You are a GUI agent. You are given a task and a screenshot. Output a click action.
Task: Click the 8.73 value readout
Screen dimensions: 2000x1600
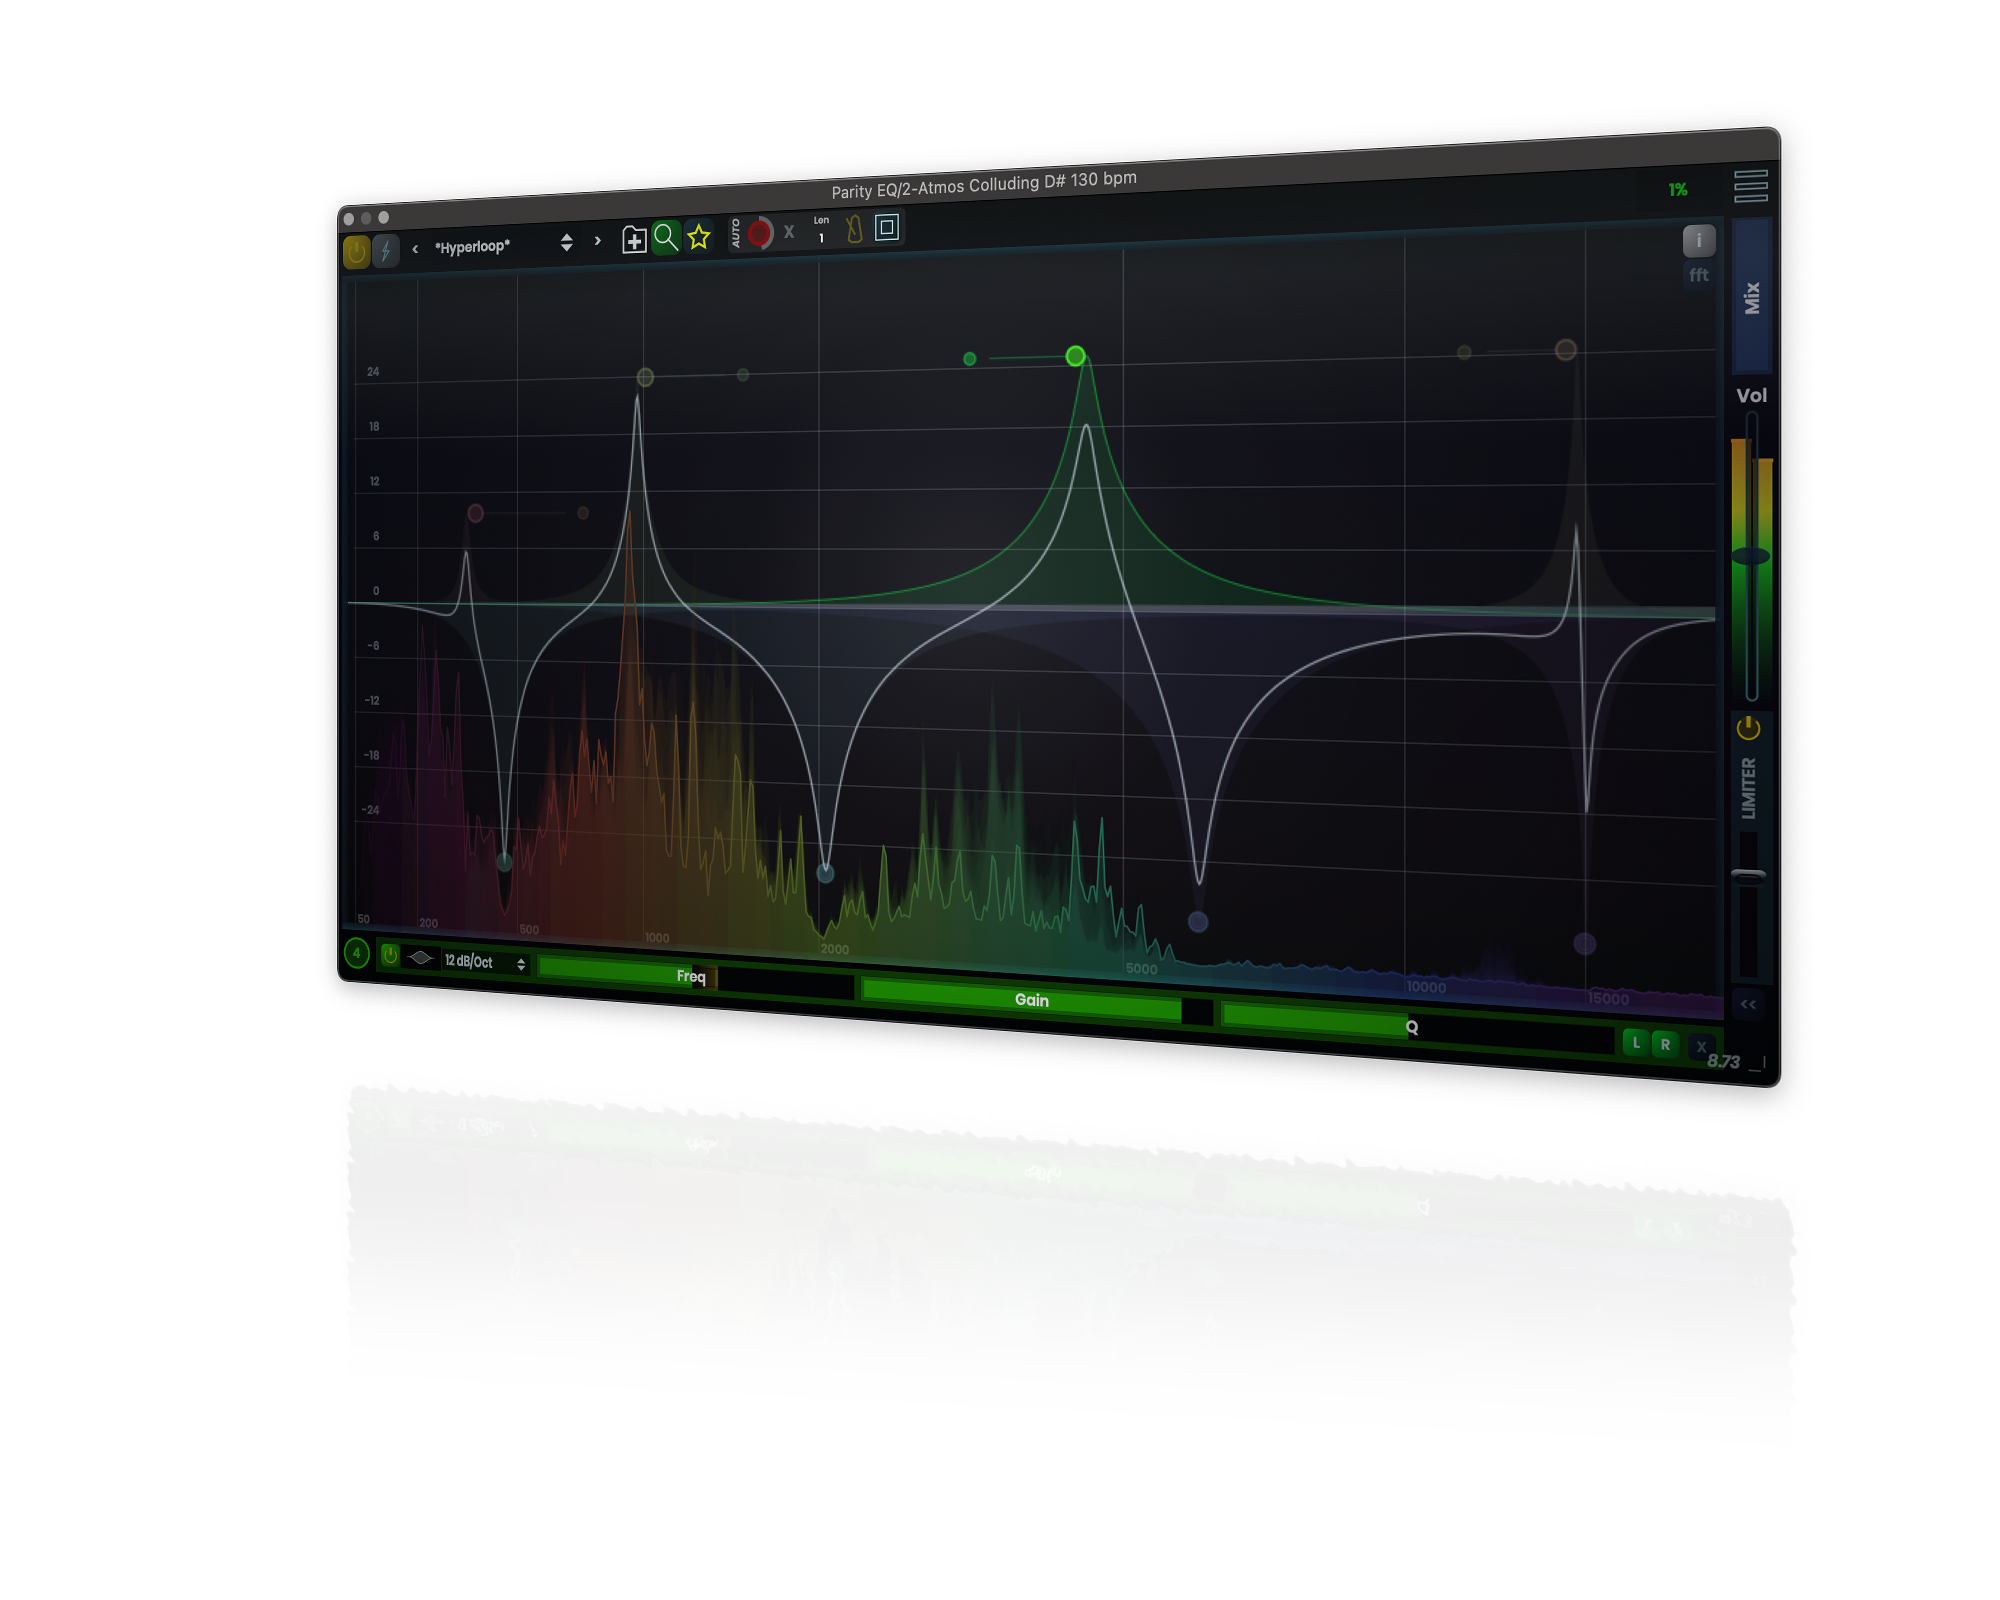(x=1723, y=1062)
